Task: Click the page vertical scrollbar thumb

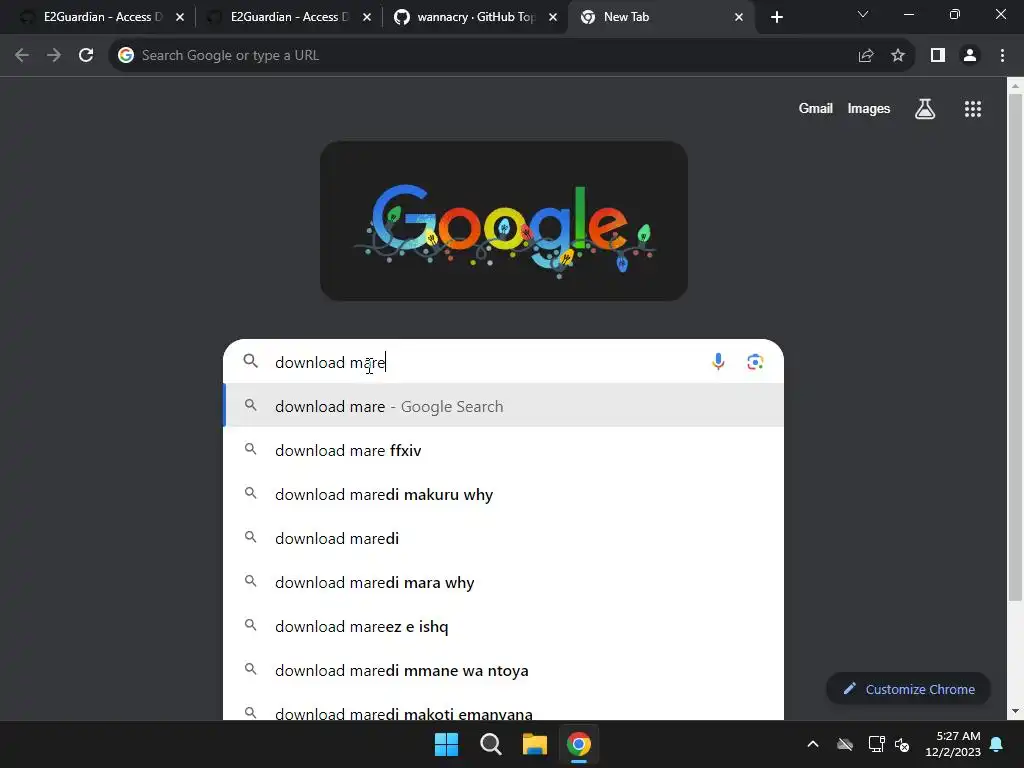Action: [x=1015, y=347]
